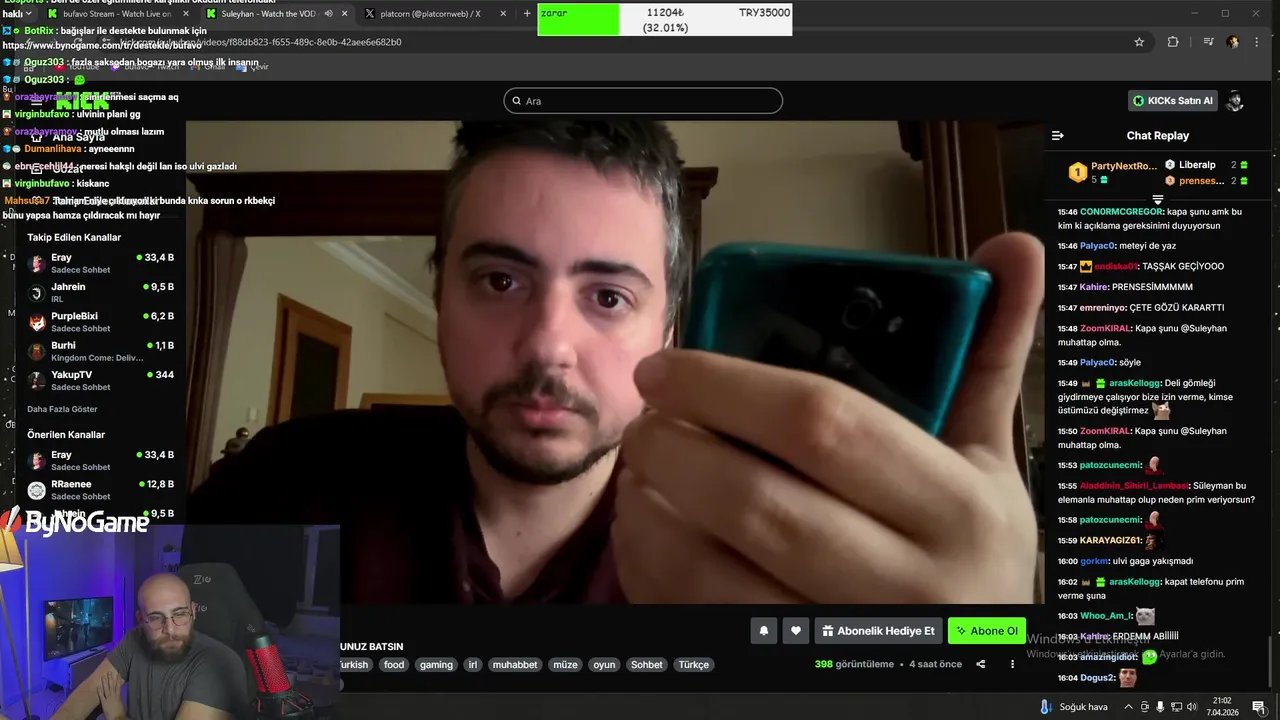This screenshot has width=1280, height=720.
Task: Click username KARAYAGIZ61 in chat replay
Action: point(1110,541)
